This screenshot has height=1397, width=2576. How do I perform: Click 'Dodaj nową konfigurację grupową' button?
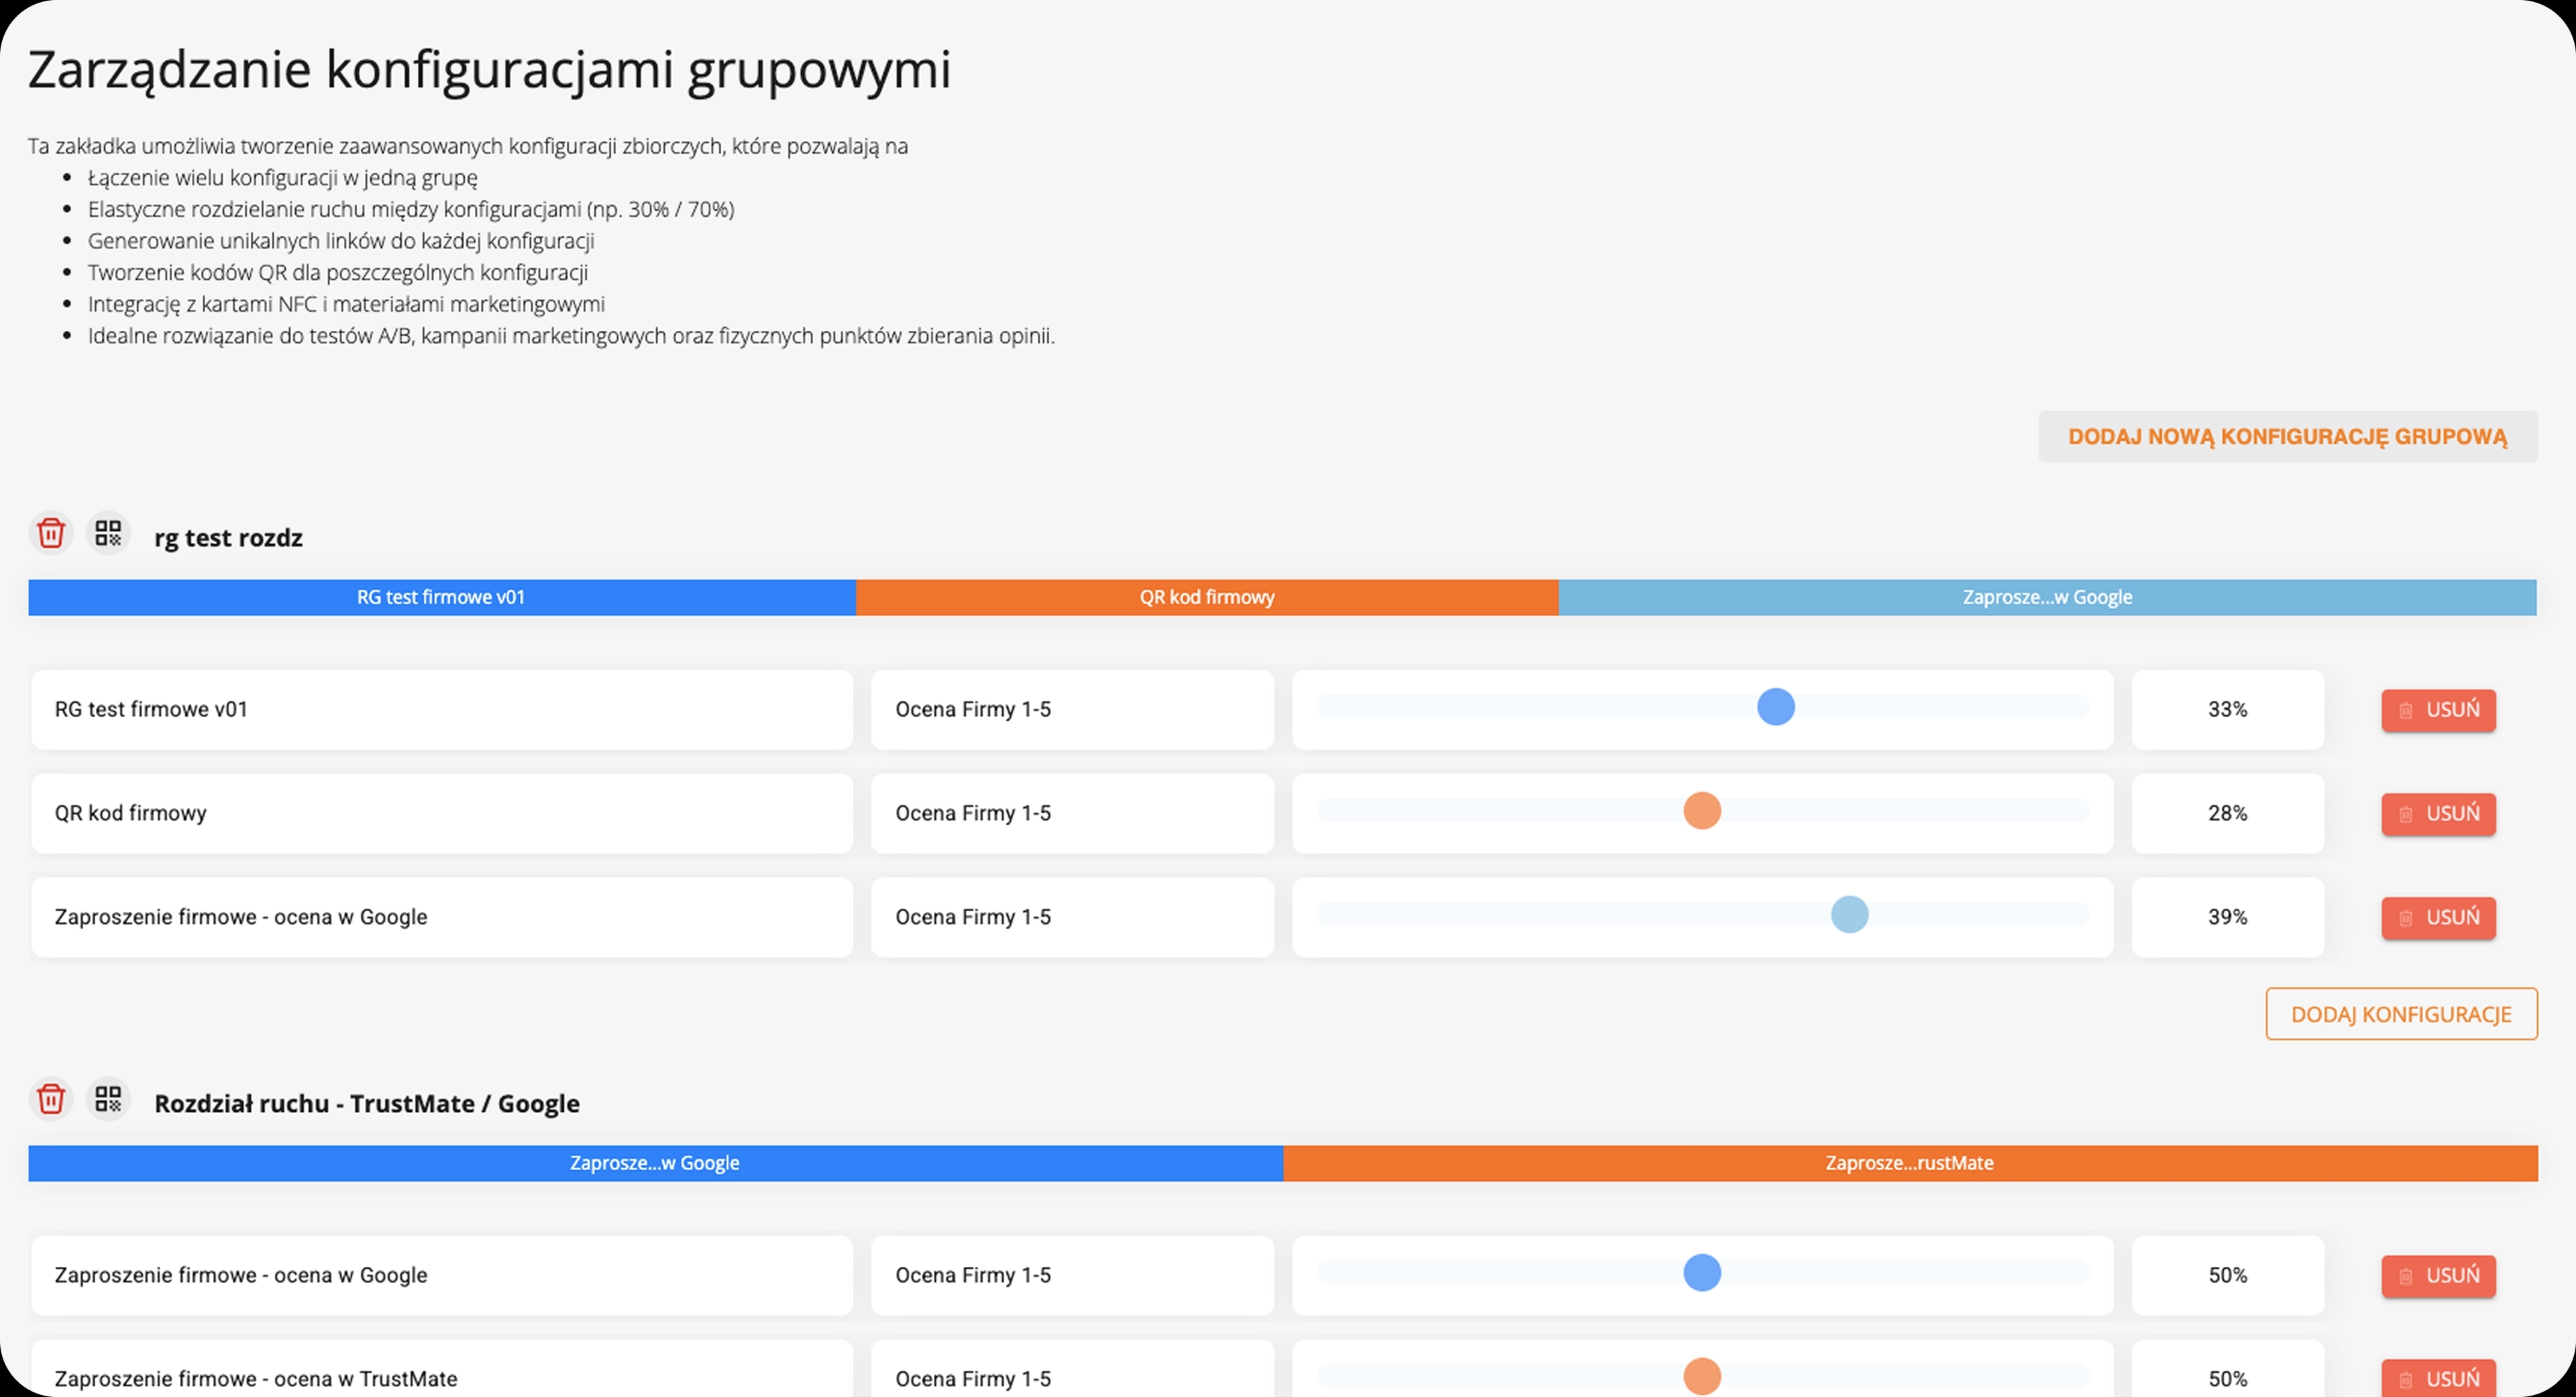(x=2288, y=437)
